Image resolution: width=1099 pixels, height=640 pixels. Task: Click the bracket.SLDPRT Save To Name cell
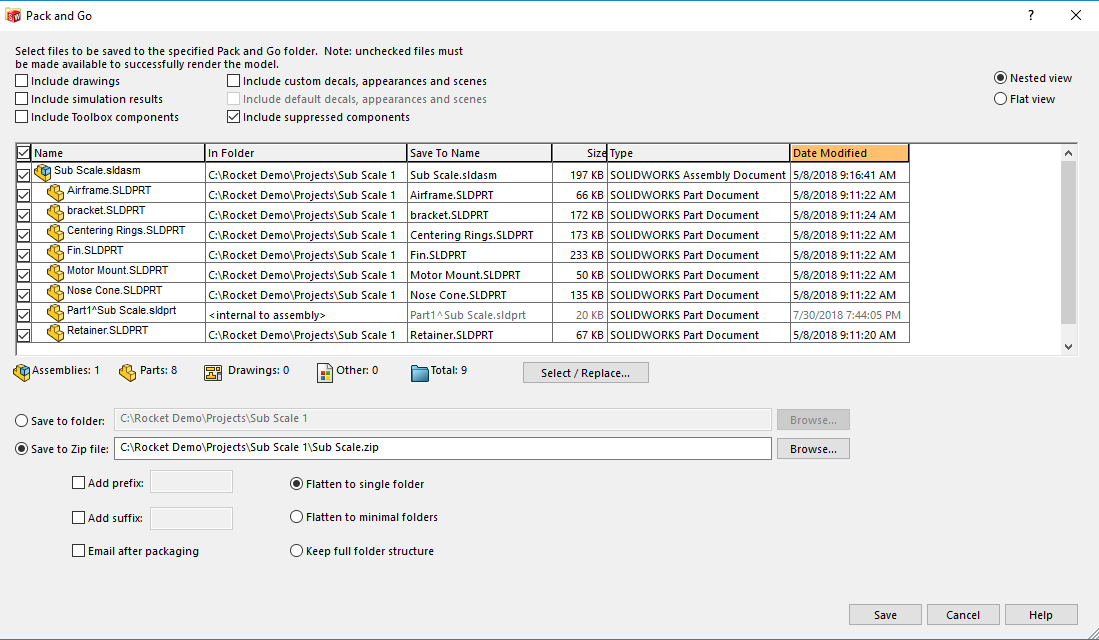pyautogui.click(x=479, y=215)
